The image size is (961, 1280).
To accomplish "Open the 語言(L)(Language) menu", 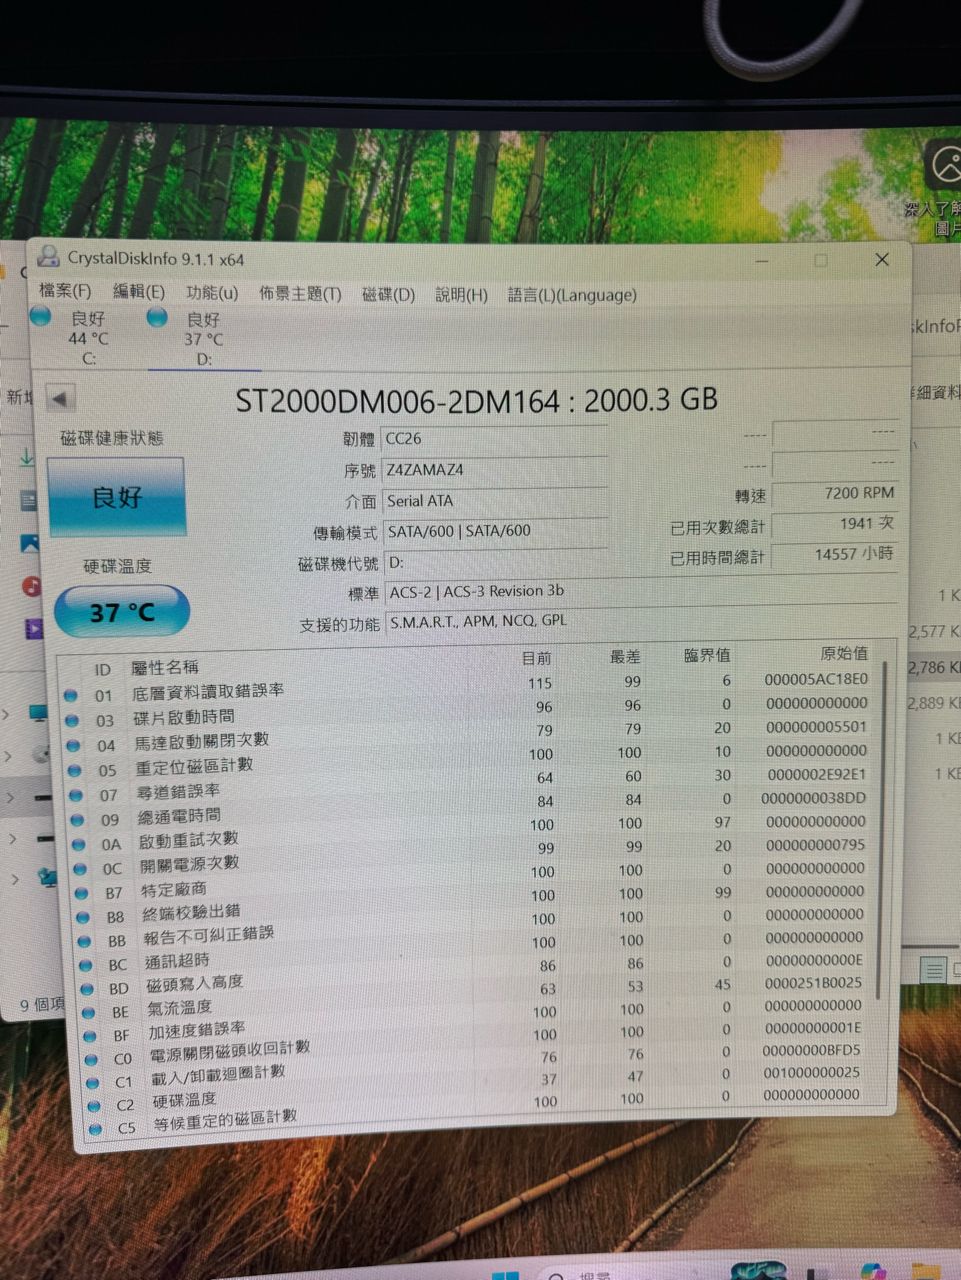I will click(x=572, y=295).
